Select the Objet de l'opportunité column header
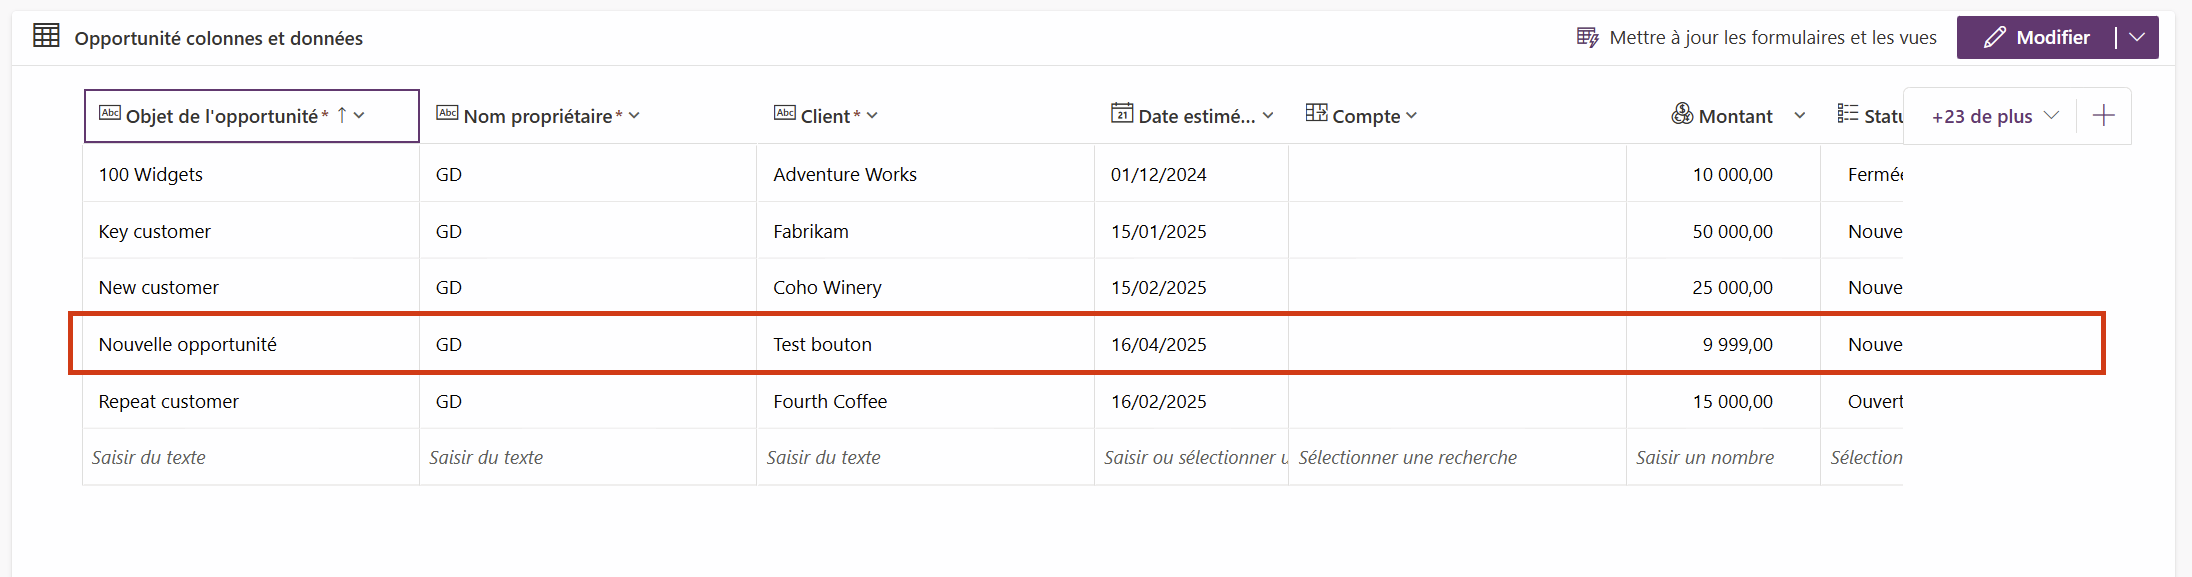2192x577 pixels. pos(222,116)
